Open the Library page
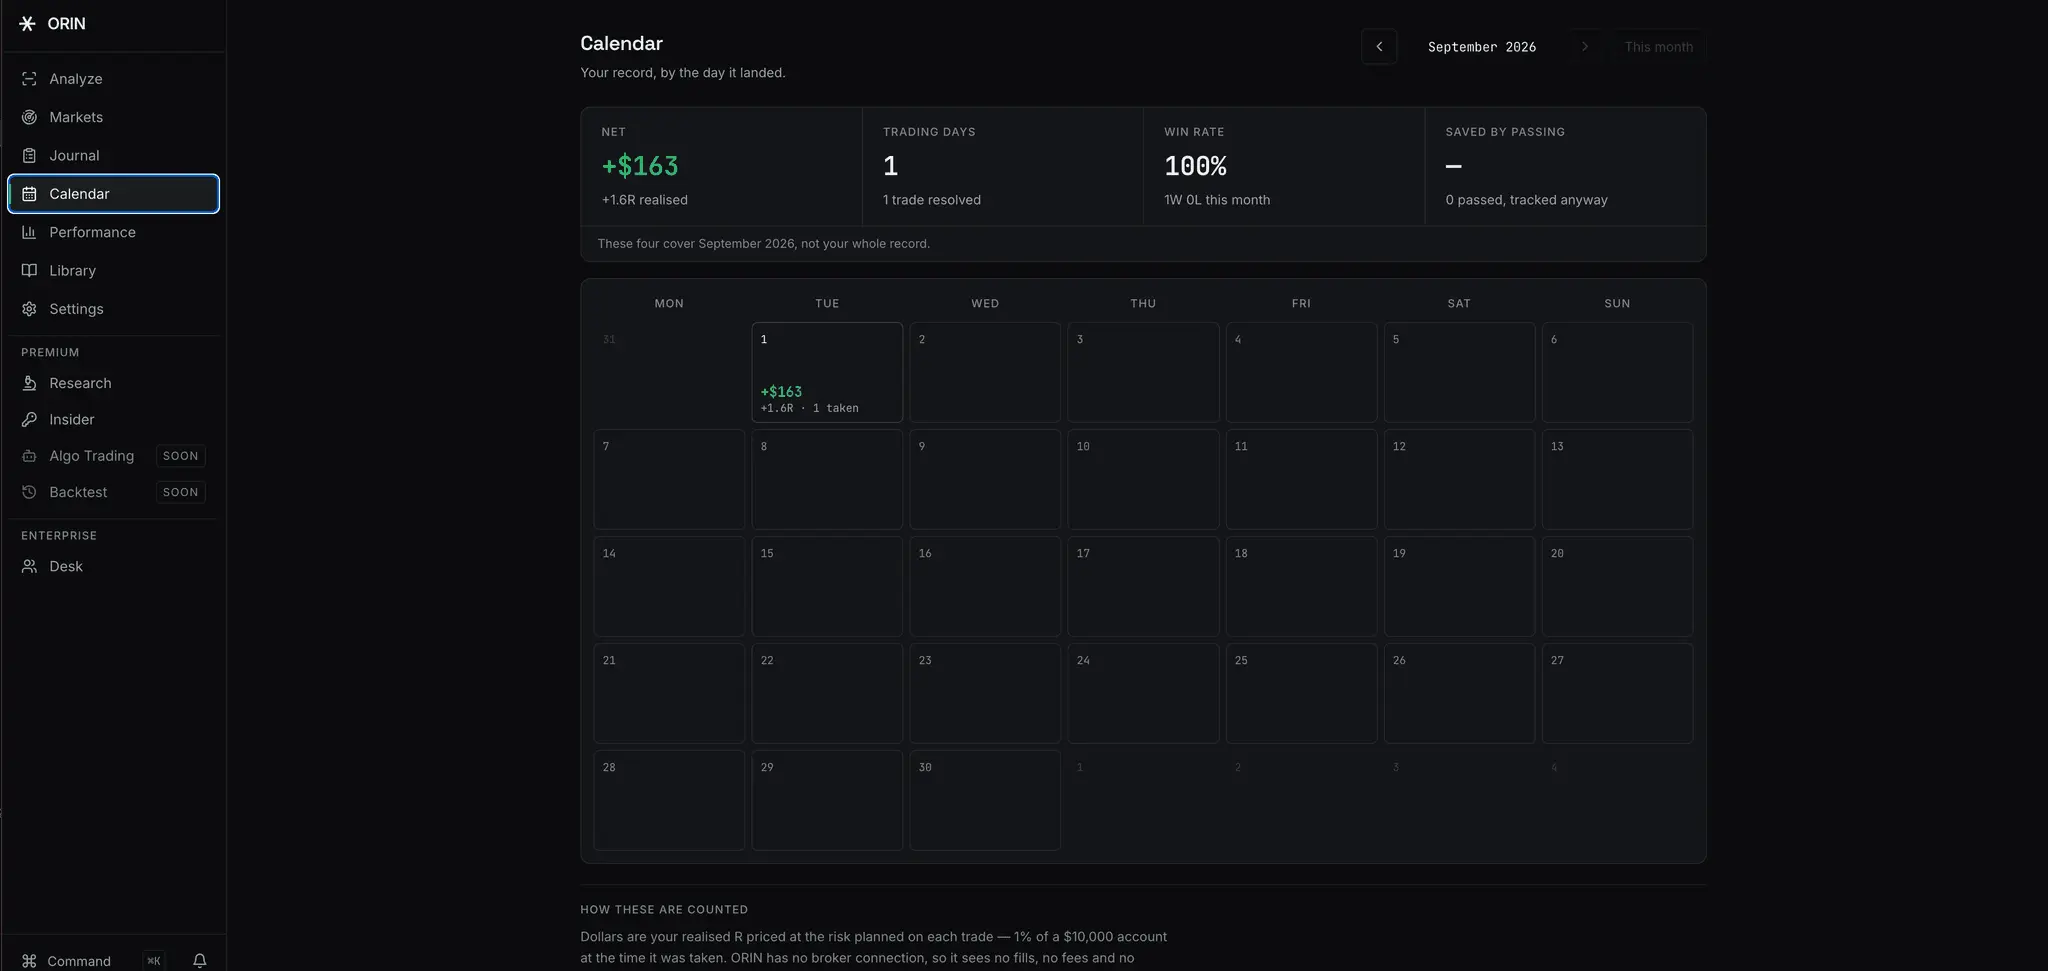This screenshot has height=971, width=2048. point(113,271)
